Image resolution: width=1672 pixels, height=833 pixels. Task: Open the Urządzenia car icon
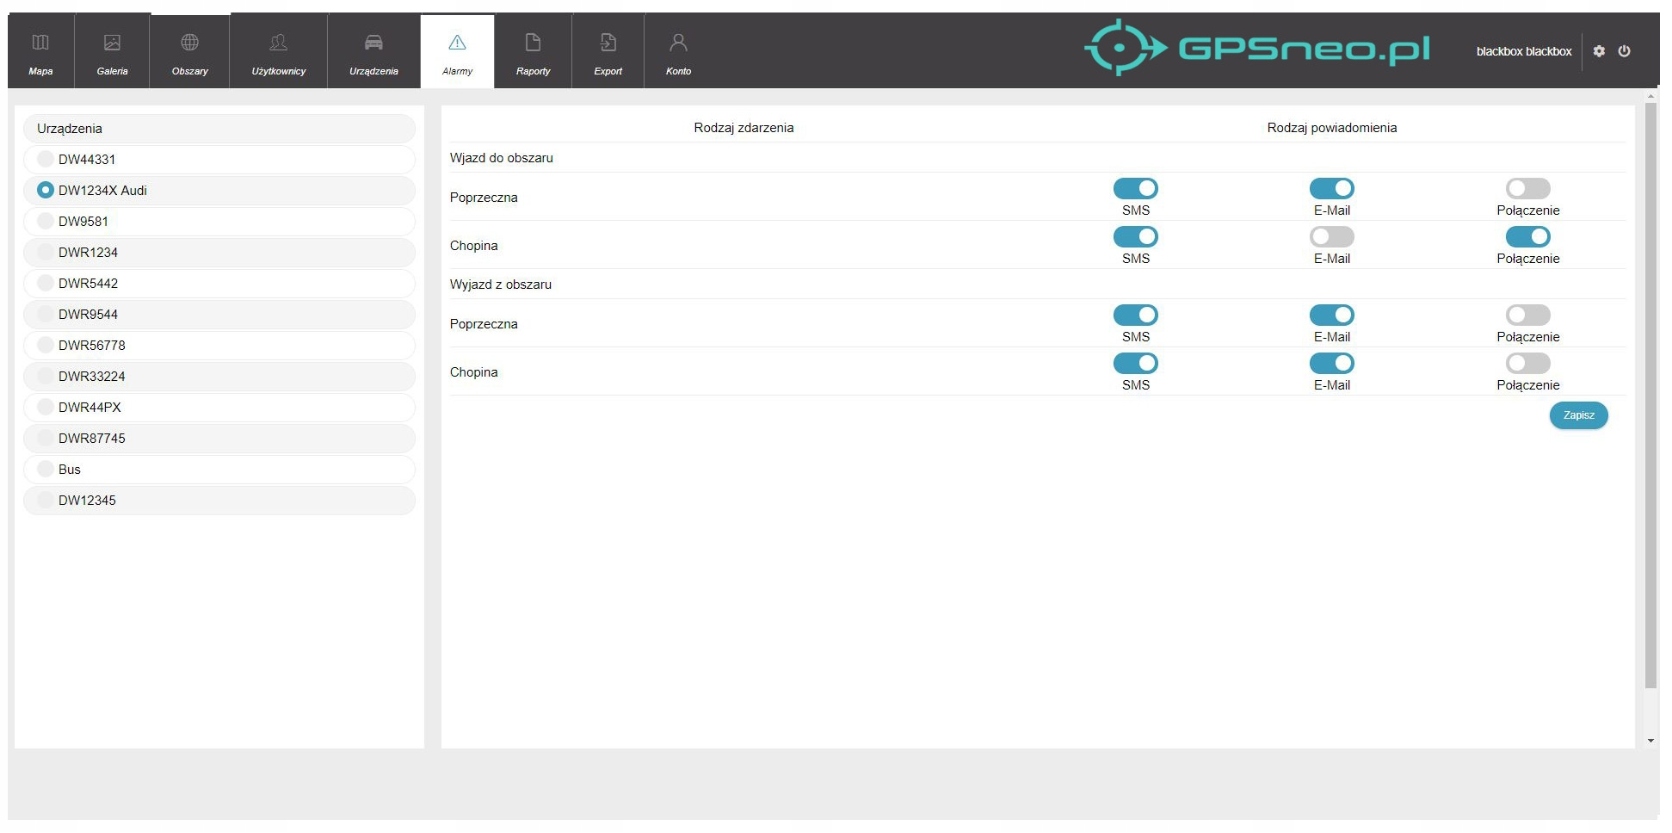point(374,43)
